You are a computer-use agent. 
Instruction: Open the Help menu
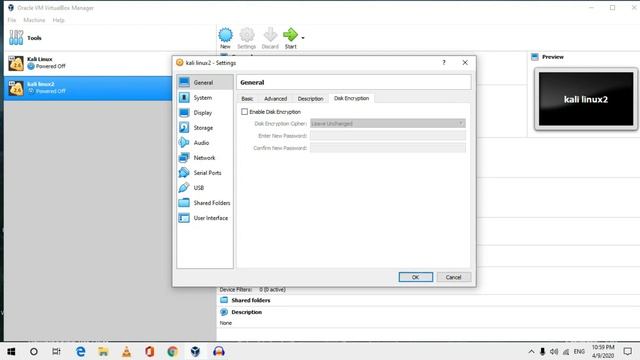58,20
